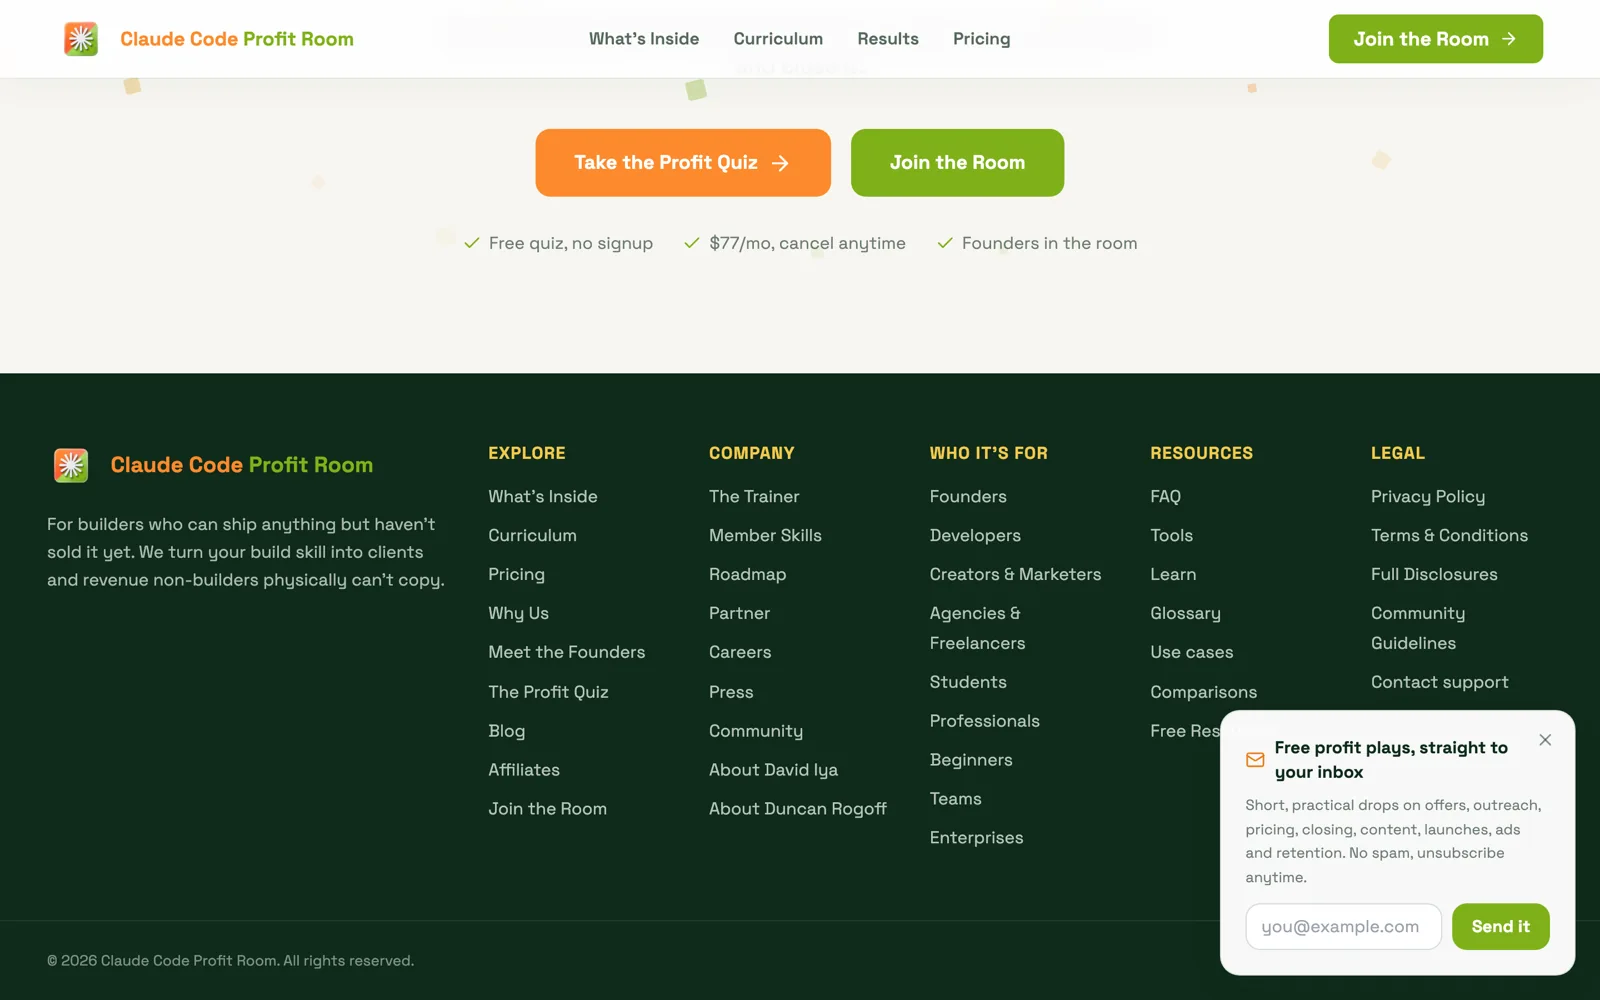The image size is (1600, 1000).
Task: Open the Enterprises footer link
Action: 976,838
